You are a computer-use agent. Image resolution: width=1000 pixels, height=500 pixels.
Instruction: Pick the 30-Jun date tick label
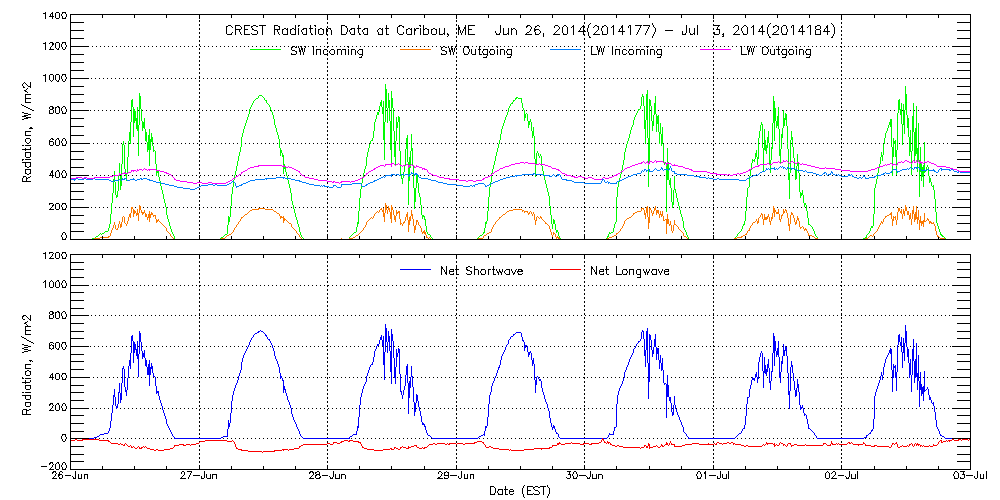(585, 477)
